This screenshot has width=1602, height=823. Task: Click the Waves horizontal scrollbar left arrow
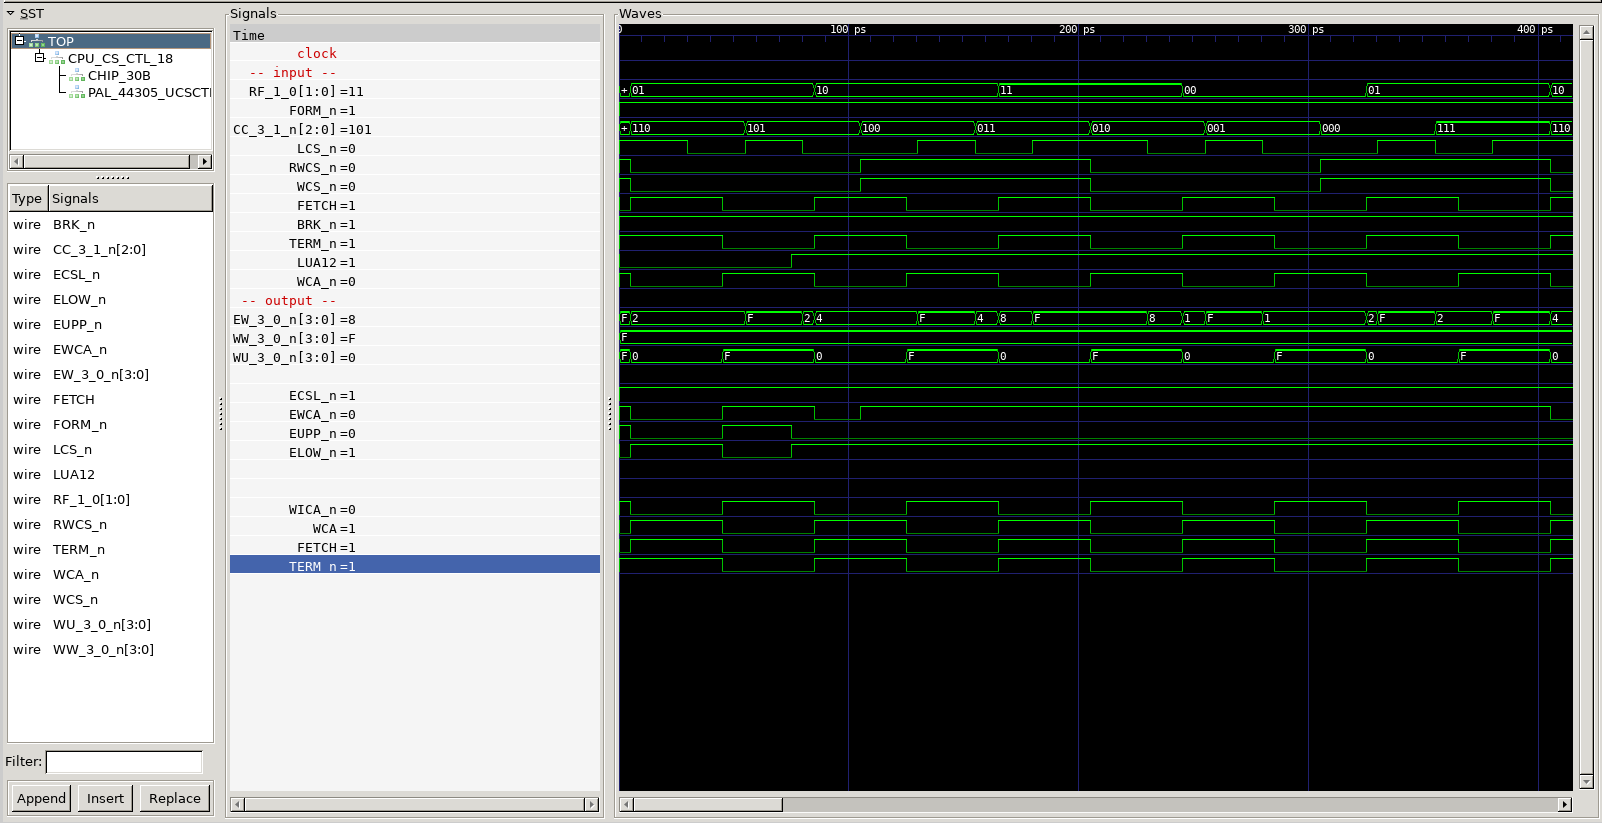point(626,804)
